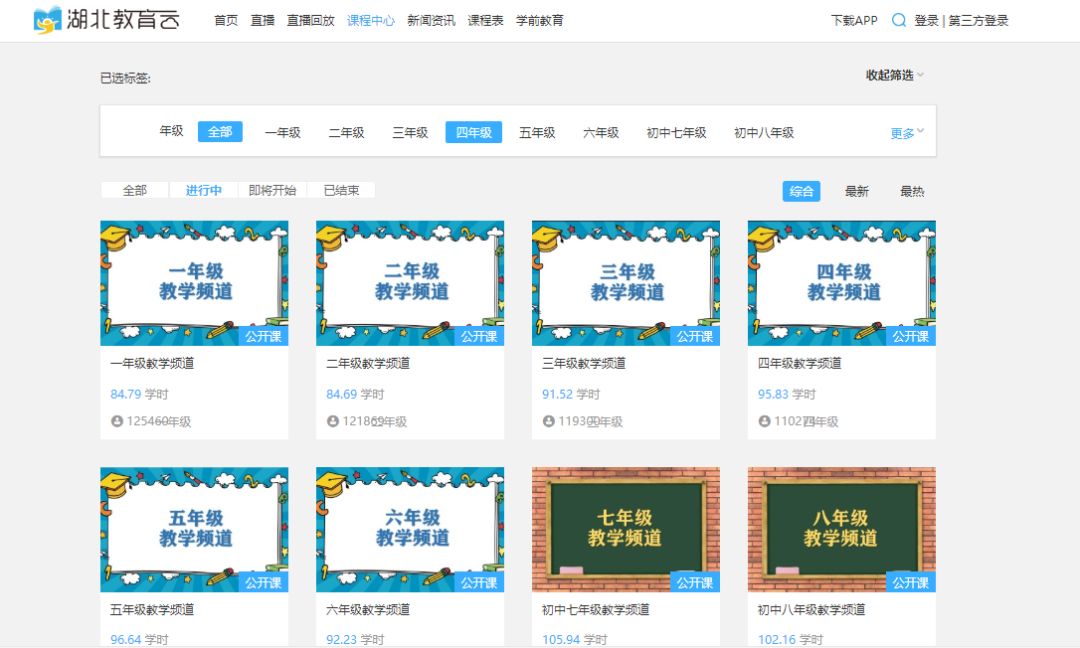Image resolution: width=1080 pixels, height=648 pixels.
Task: Open 直播回放 navigation item
Action: point(311,21)
